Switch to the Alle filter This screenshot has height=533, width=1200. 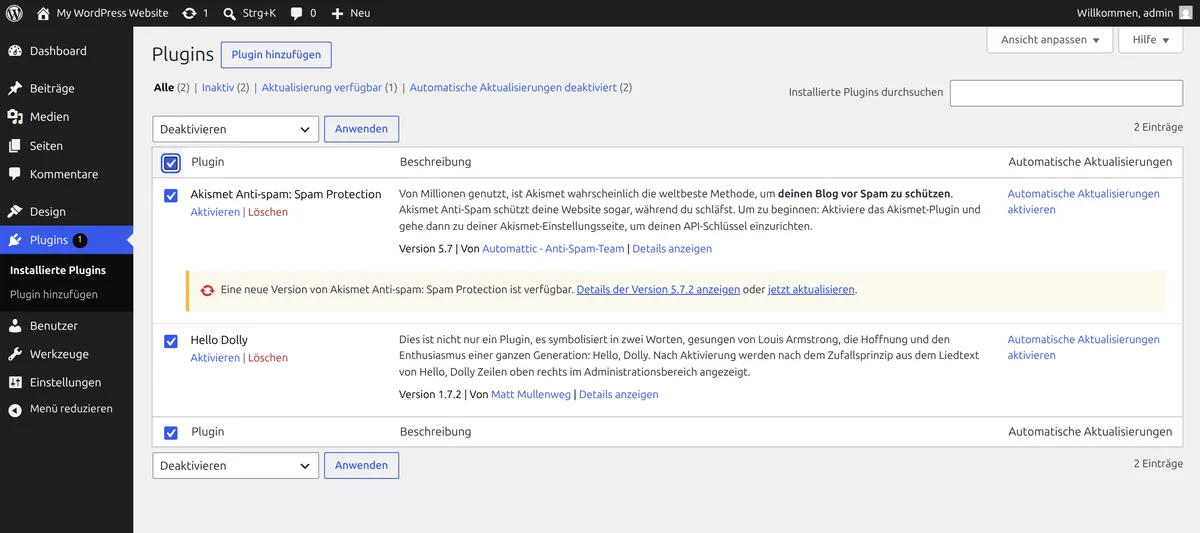coord(164,88)
